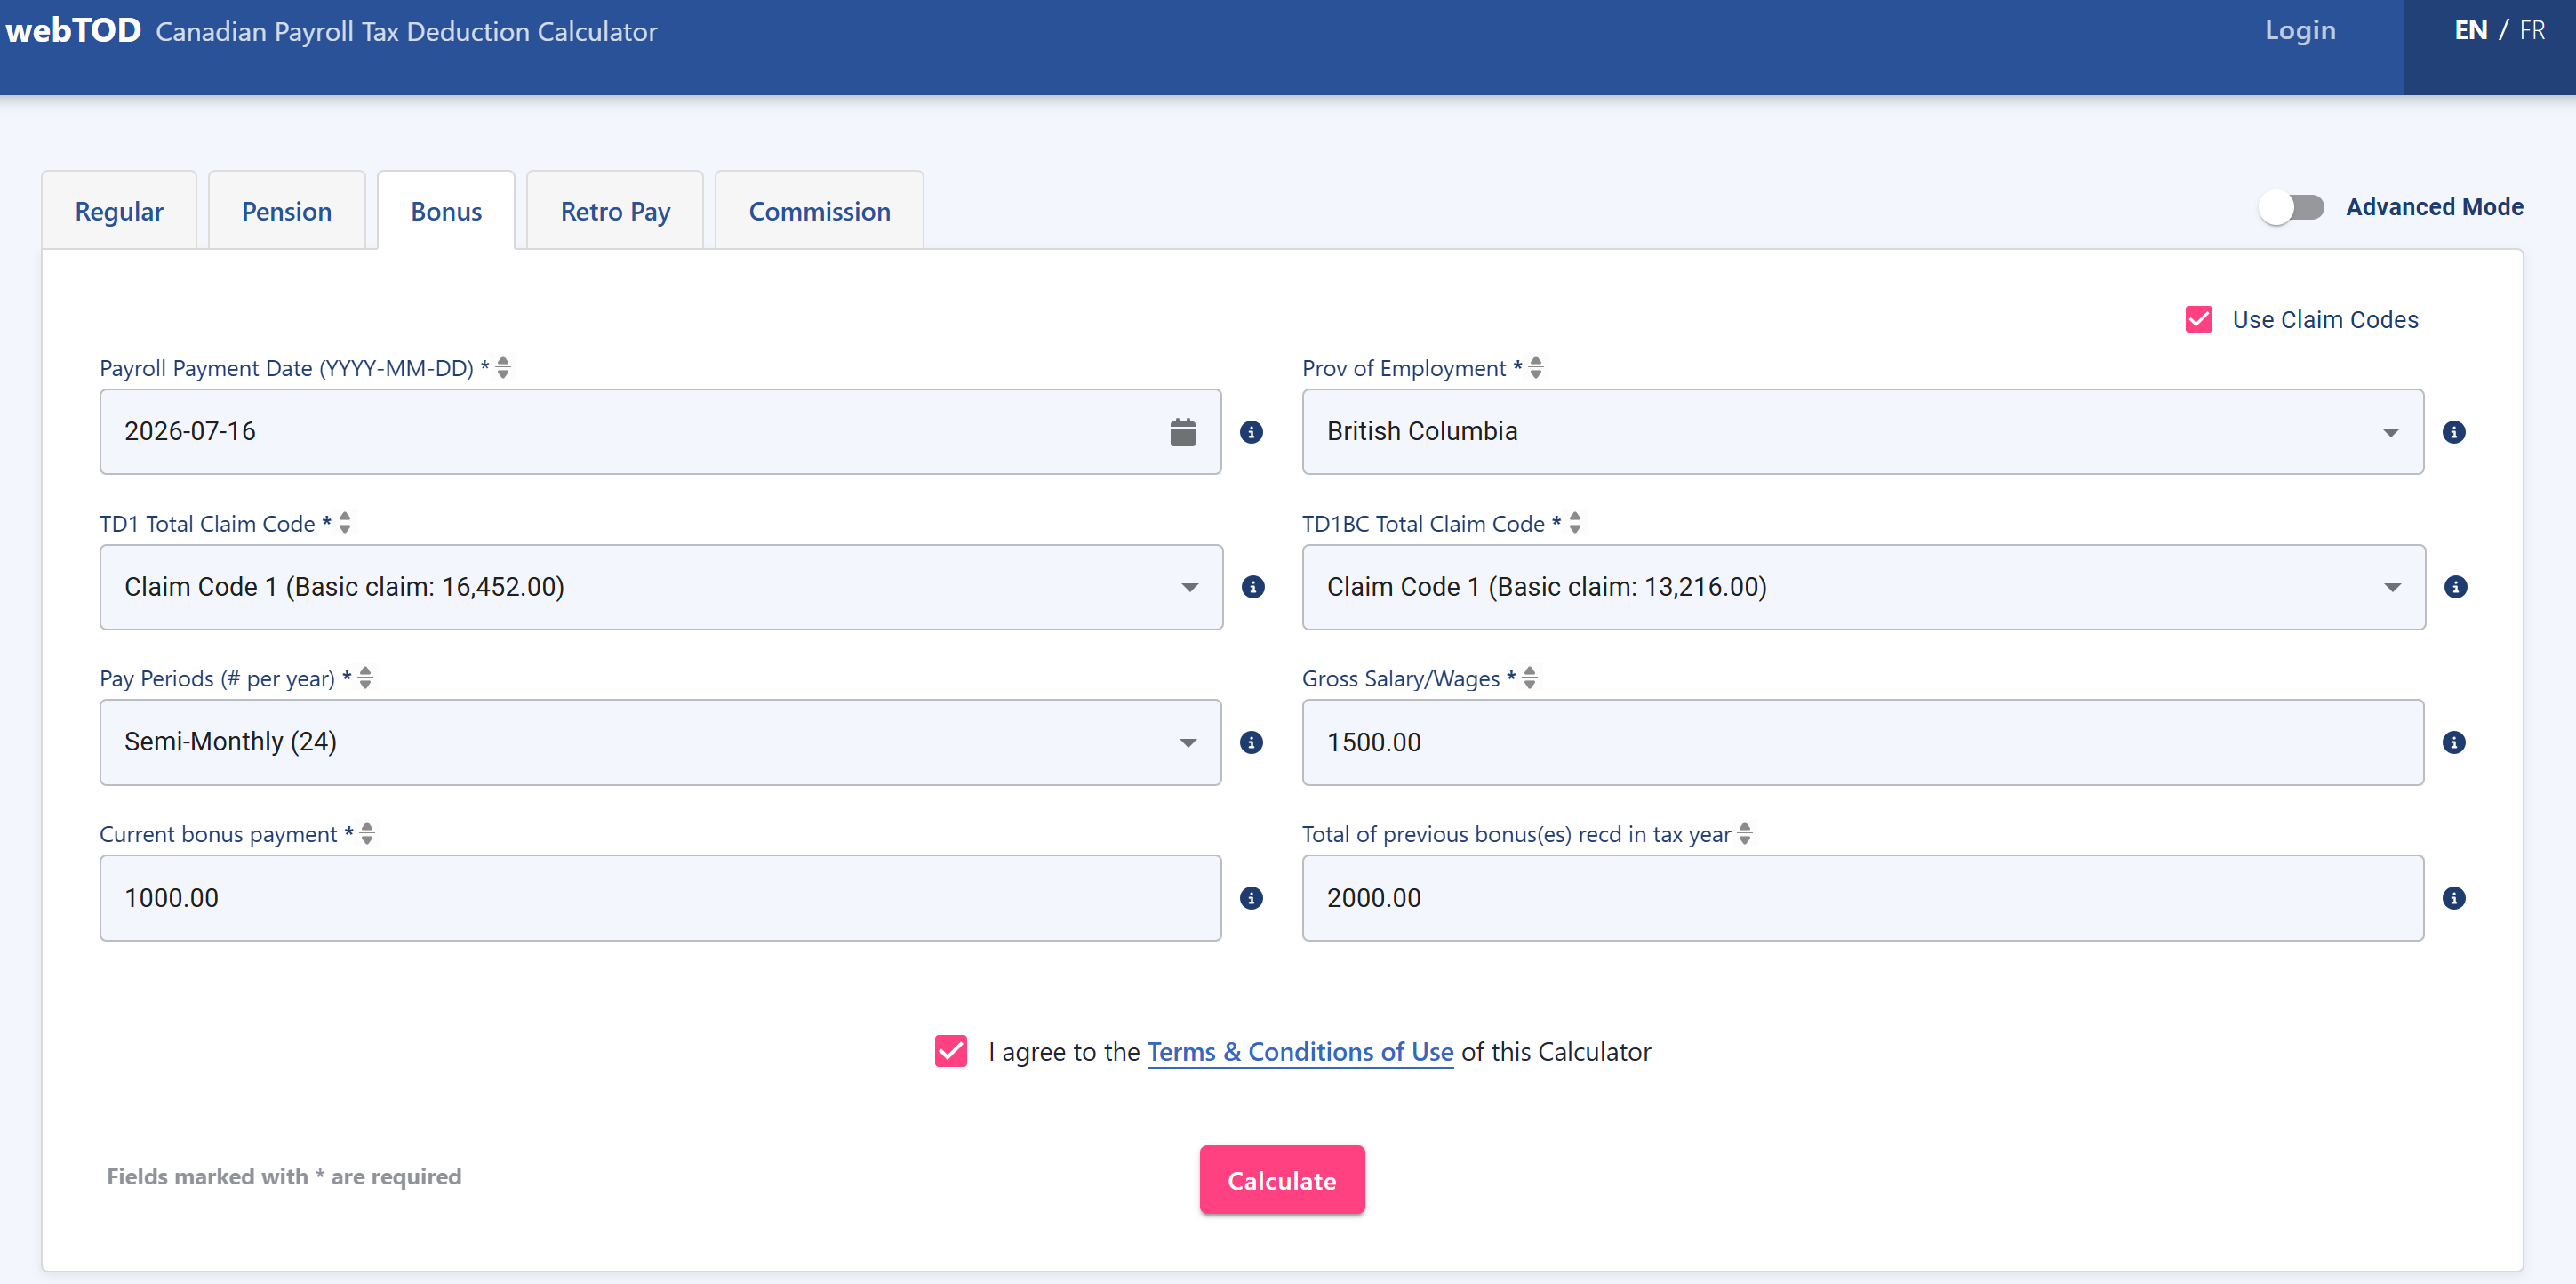Show info for Current bonus payment
This screenshot has width=2576, height=1284.
[x=1251, y=898]
